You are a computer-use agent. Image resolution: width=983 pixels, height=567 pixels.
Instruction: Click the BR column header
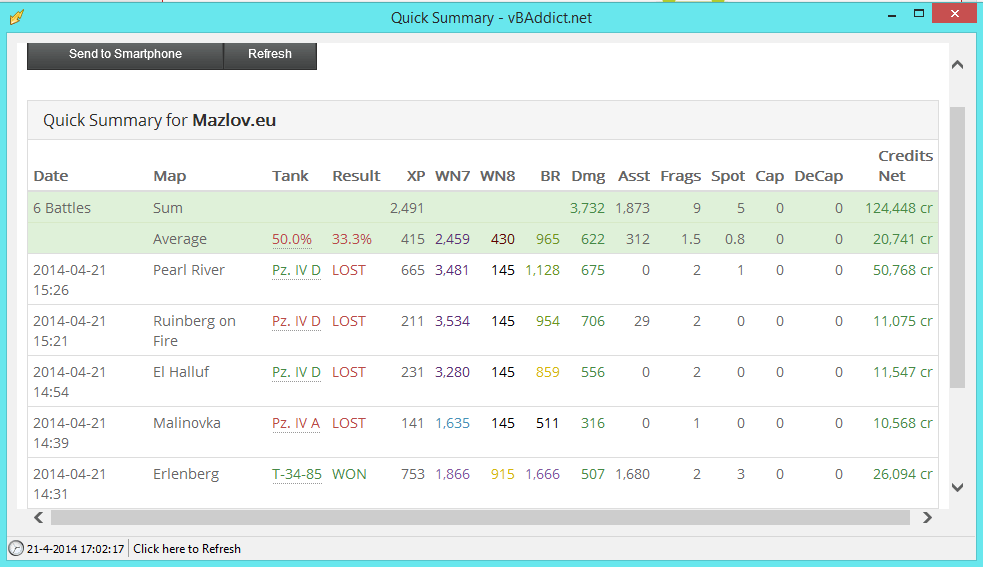[x=550, y=176]
